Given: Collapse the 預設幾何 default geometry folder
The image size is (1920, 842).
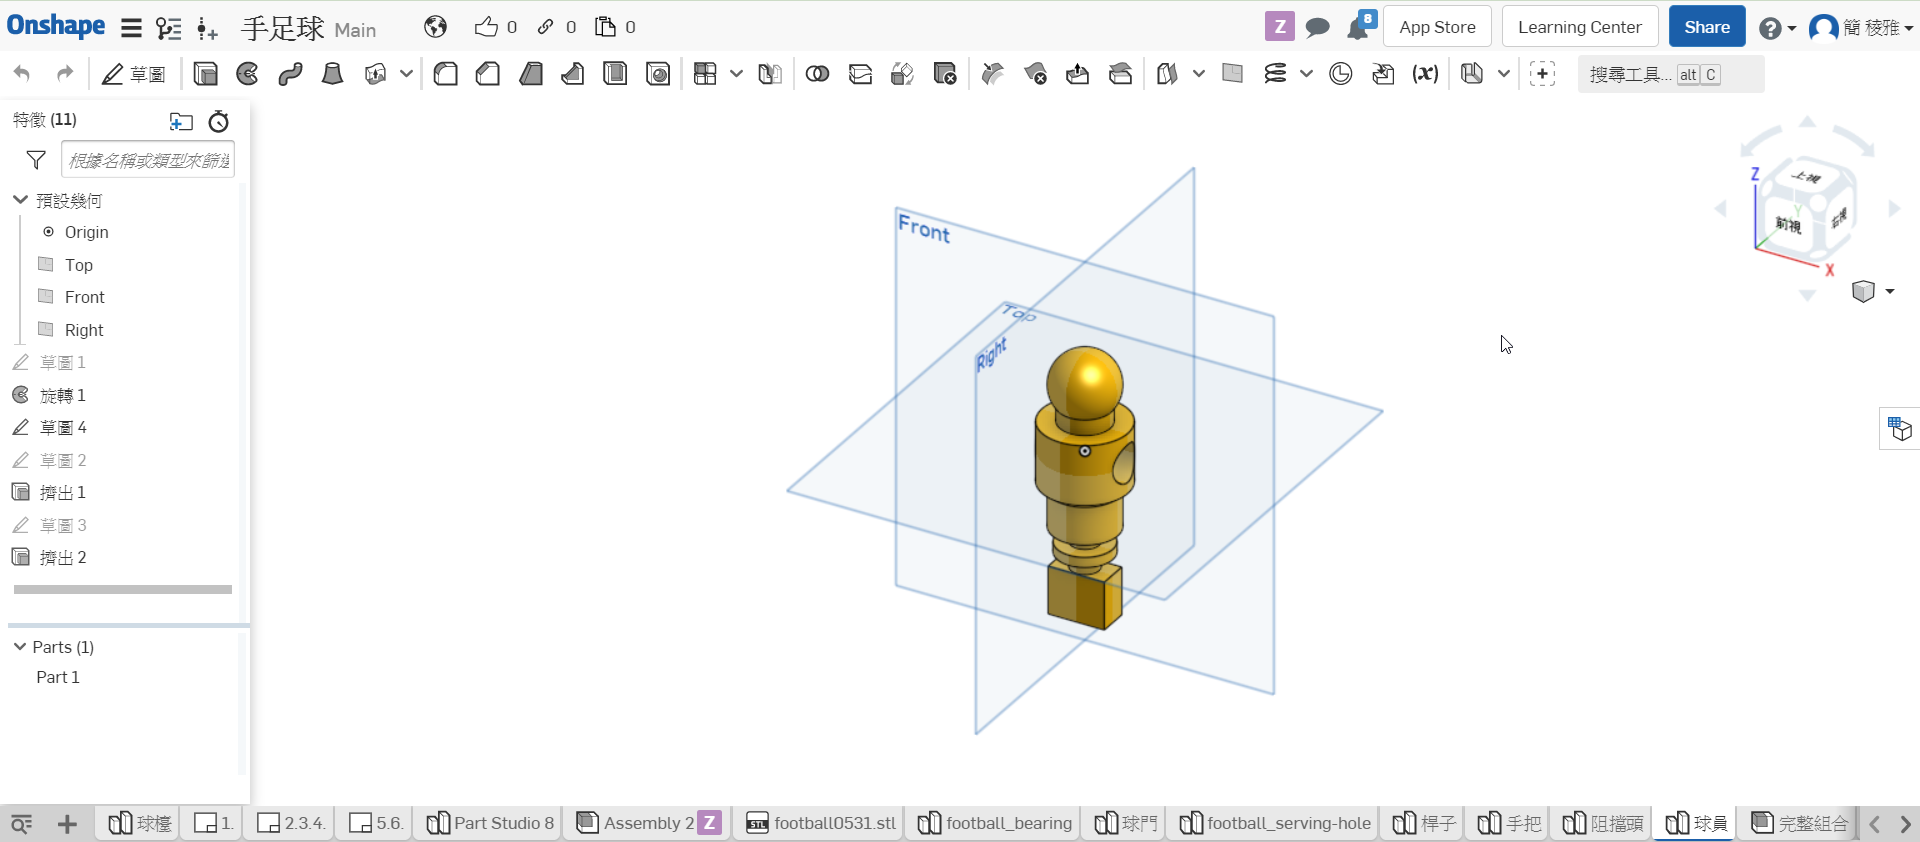Looking at the screenshot, I should pos(20,200).
